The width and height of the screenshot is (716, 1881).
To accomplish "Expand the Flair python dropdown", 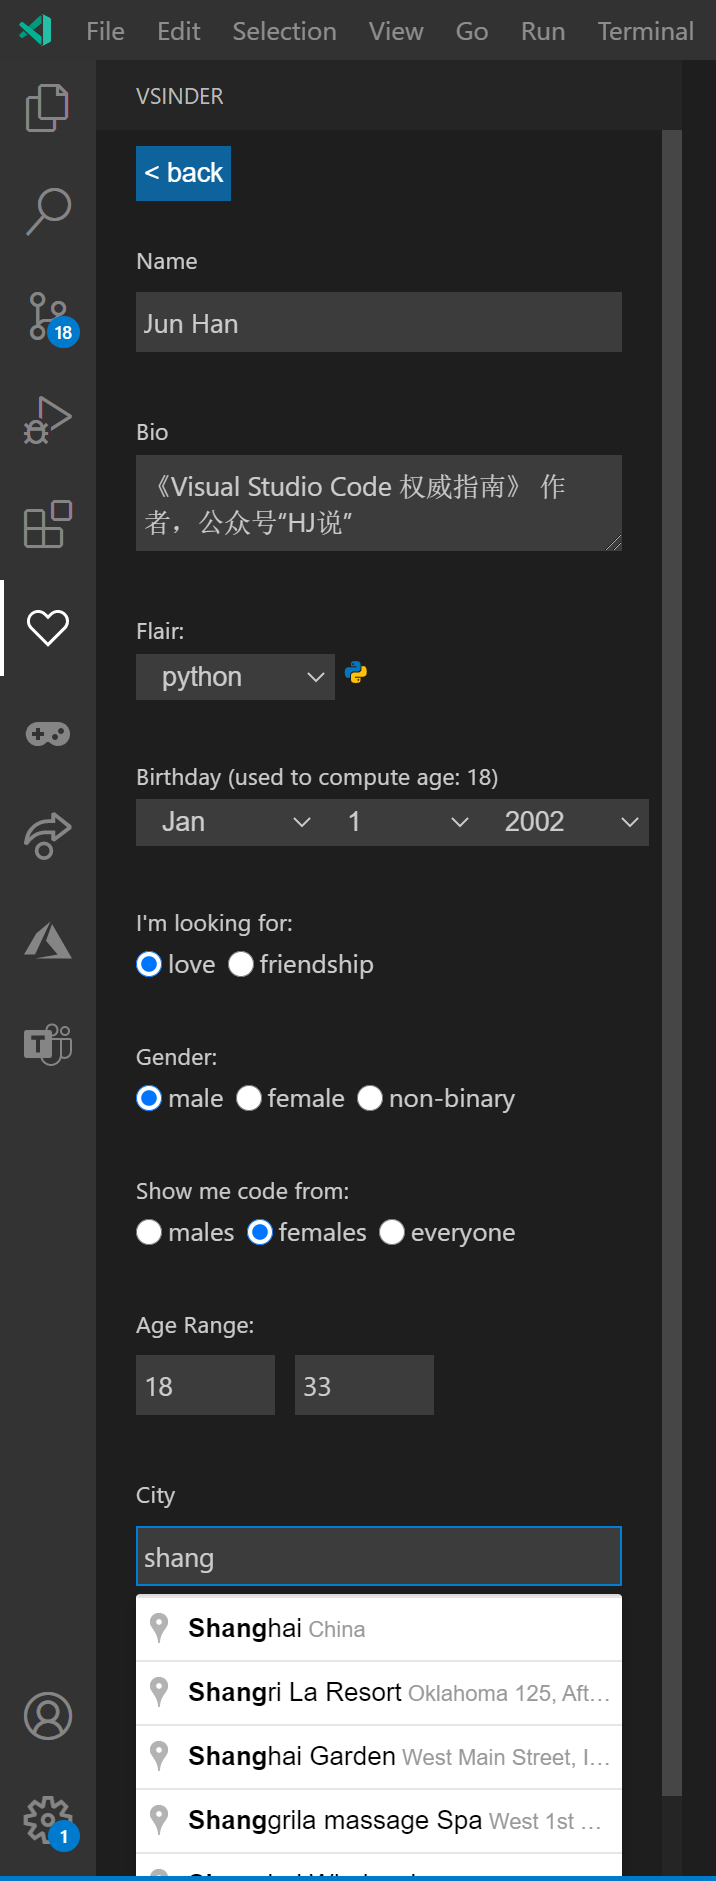I will pyautogui.click(x=235, y=677).
